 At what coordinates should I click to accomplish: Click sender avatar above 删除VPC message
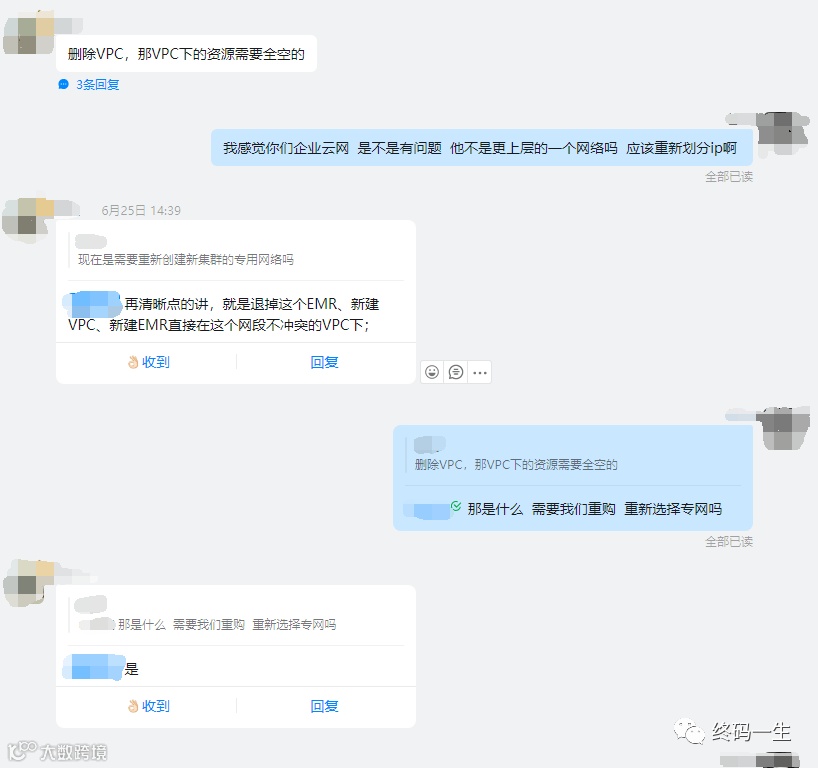29,35
